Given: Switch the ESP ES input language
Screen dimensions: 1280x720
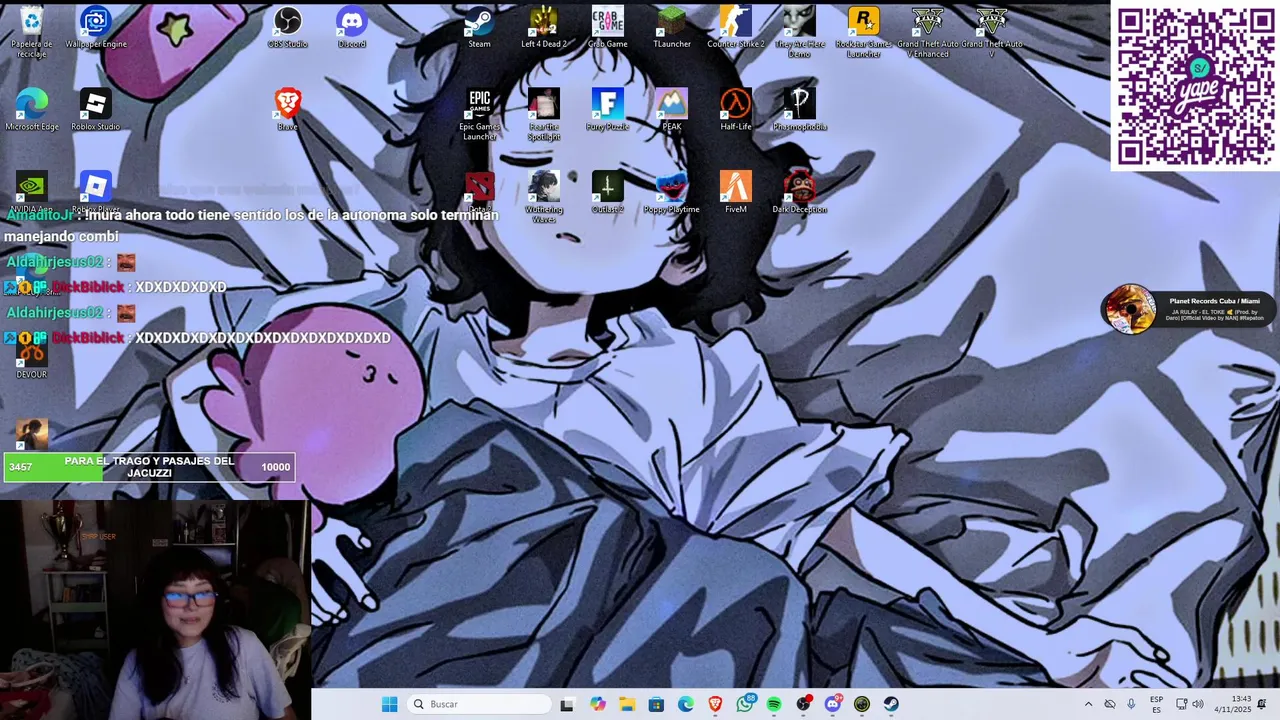Looking at the screenshot, I should pos(1157,704).
